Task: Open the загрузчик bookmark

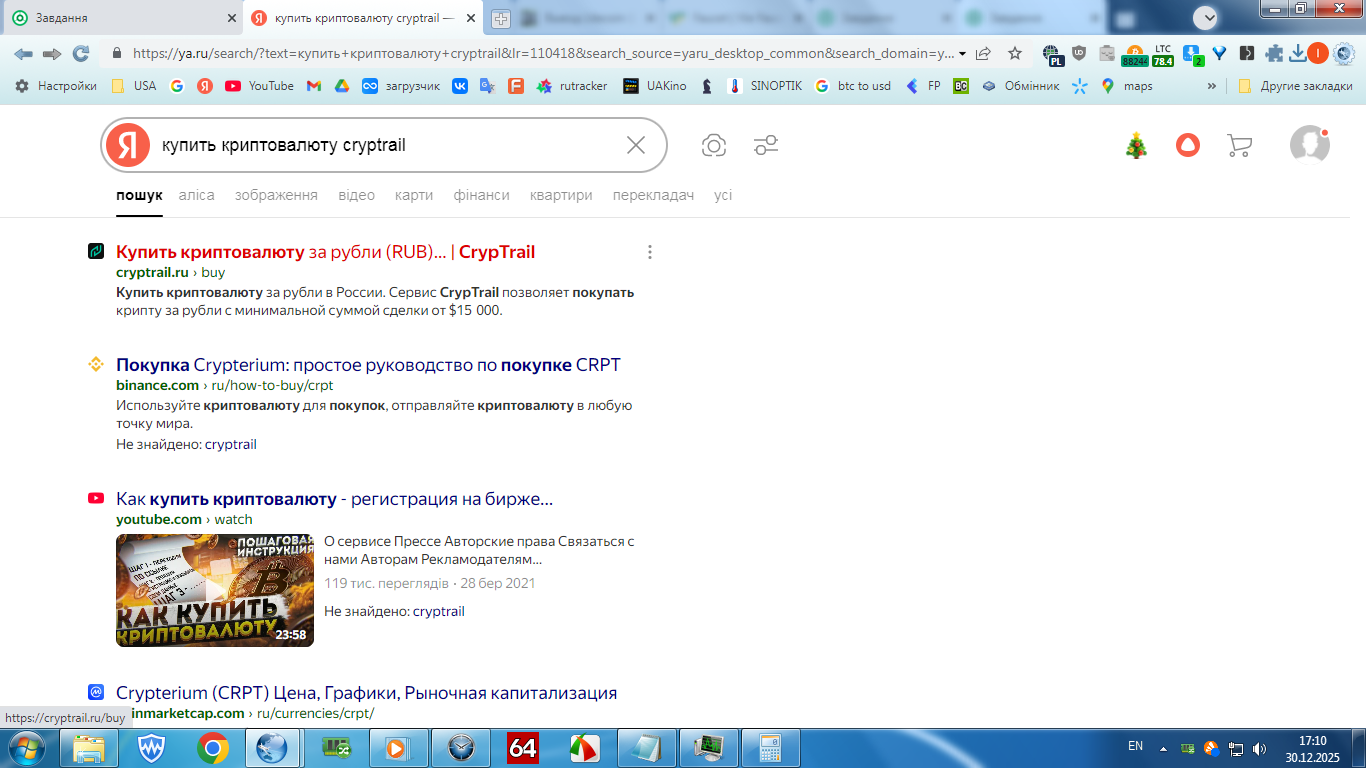Action: [401, 86]
